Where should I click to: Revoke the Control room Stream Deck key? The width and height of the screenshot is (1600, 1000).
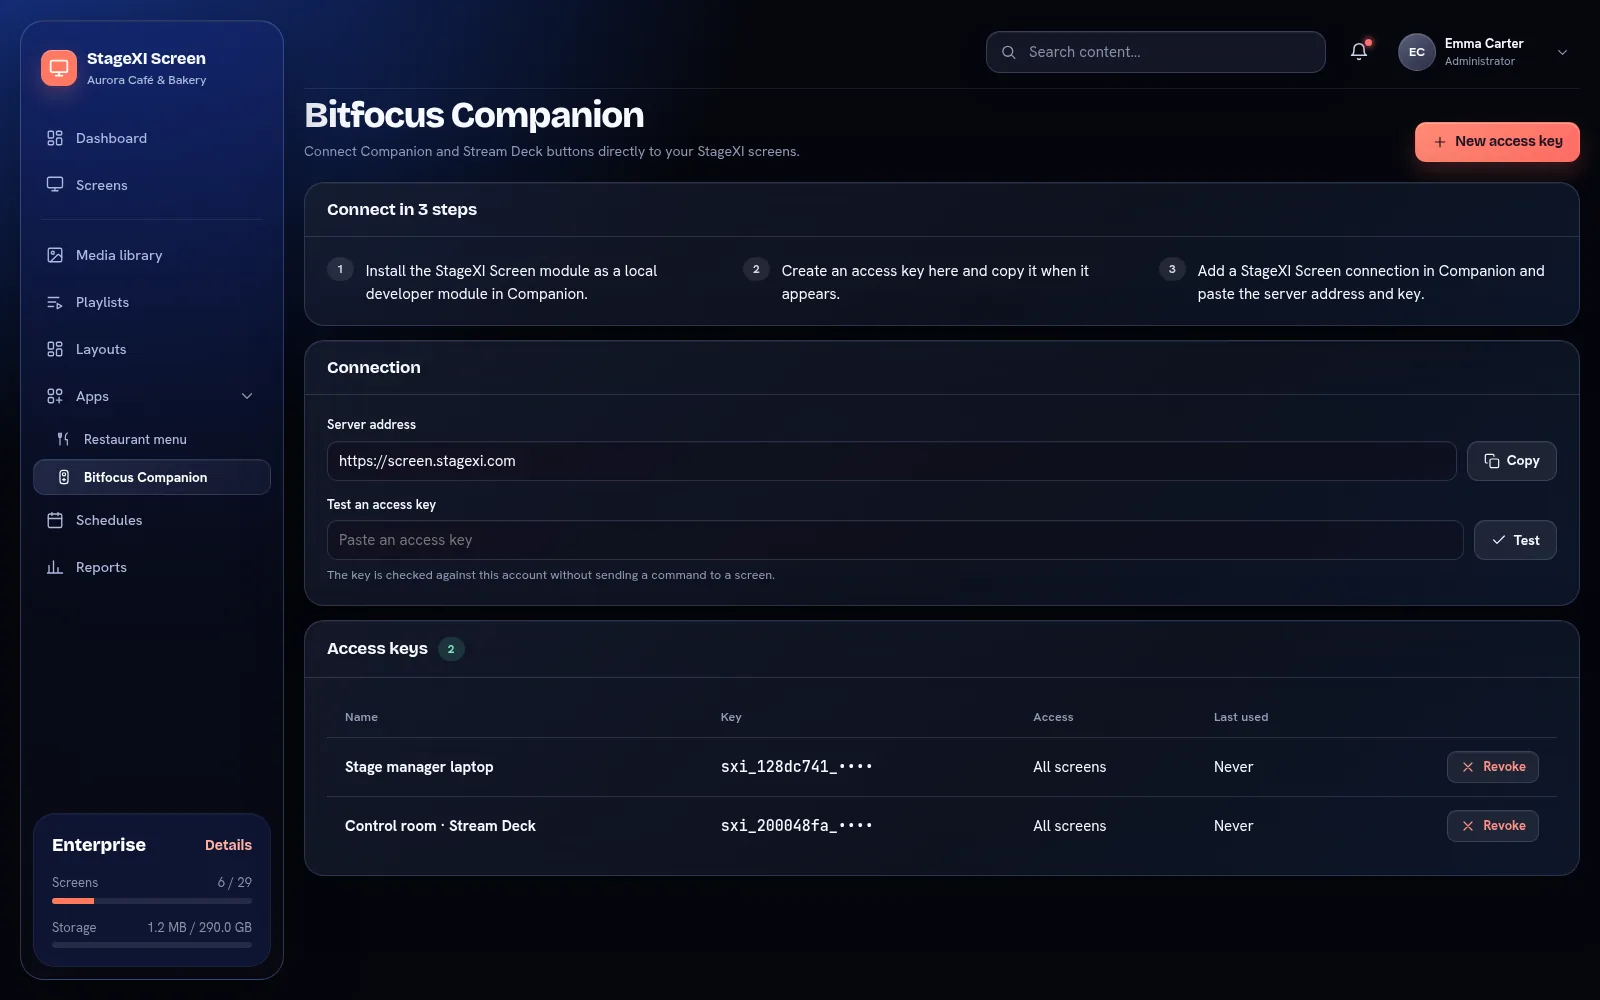coord(1493,826)
